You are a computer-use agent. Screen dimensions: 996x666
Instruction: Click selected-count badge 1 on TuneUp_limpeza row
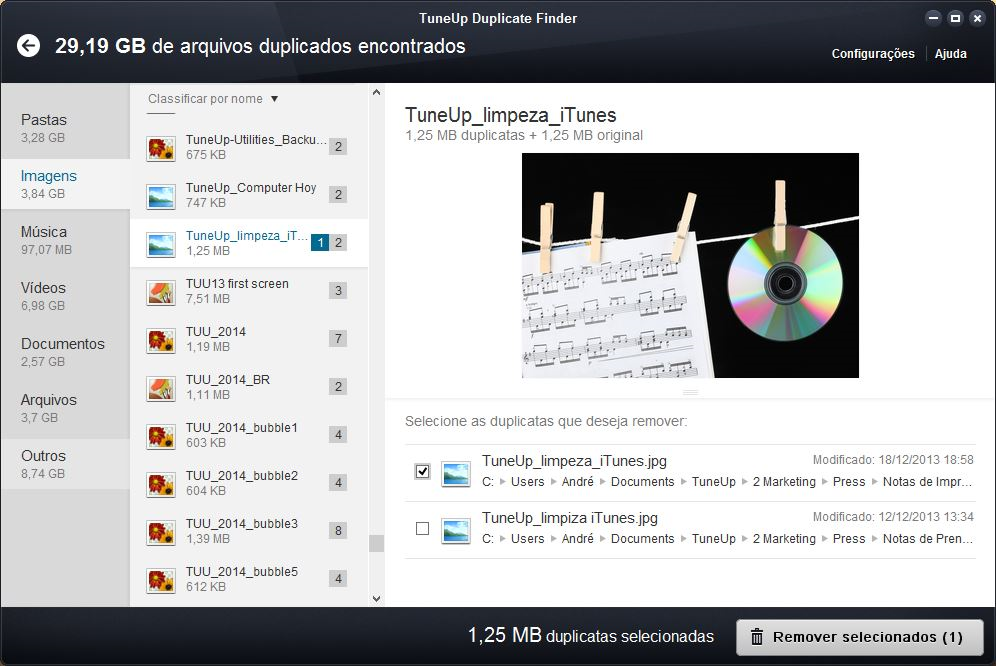[x=320, y=243]
